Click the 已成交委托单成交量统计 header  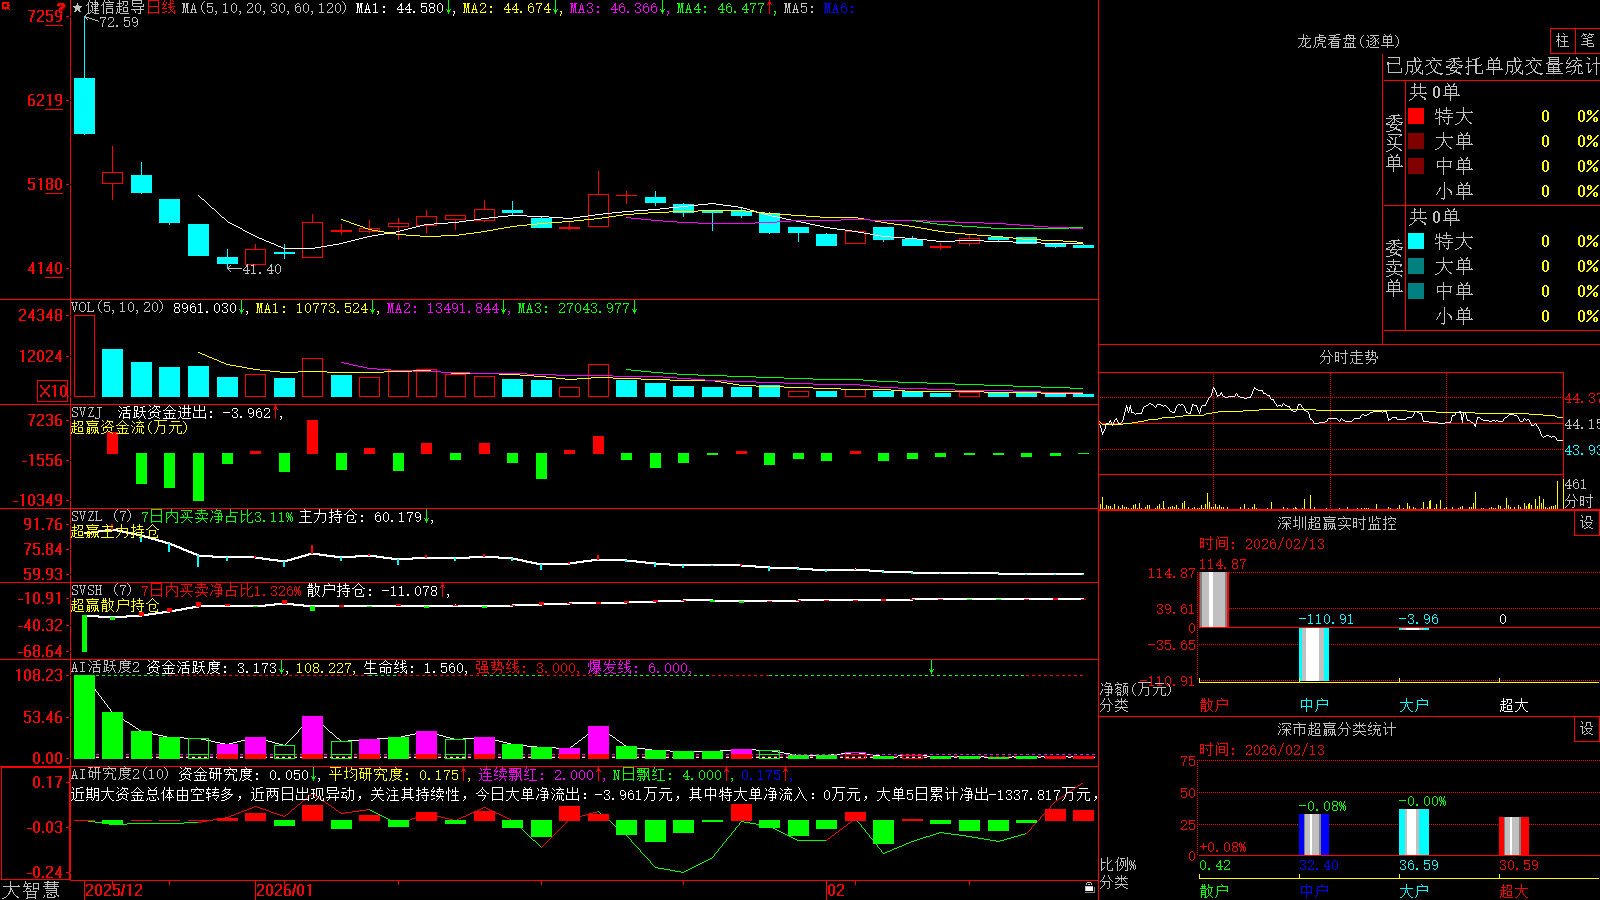tap(1492, 66)
